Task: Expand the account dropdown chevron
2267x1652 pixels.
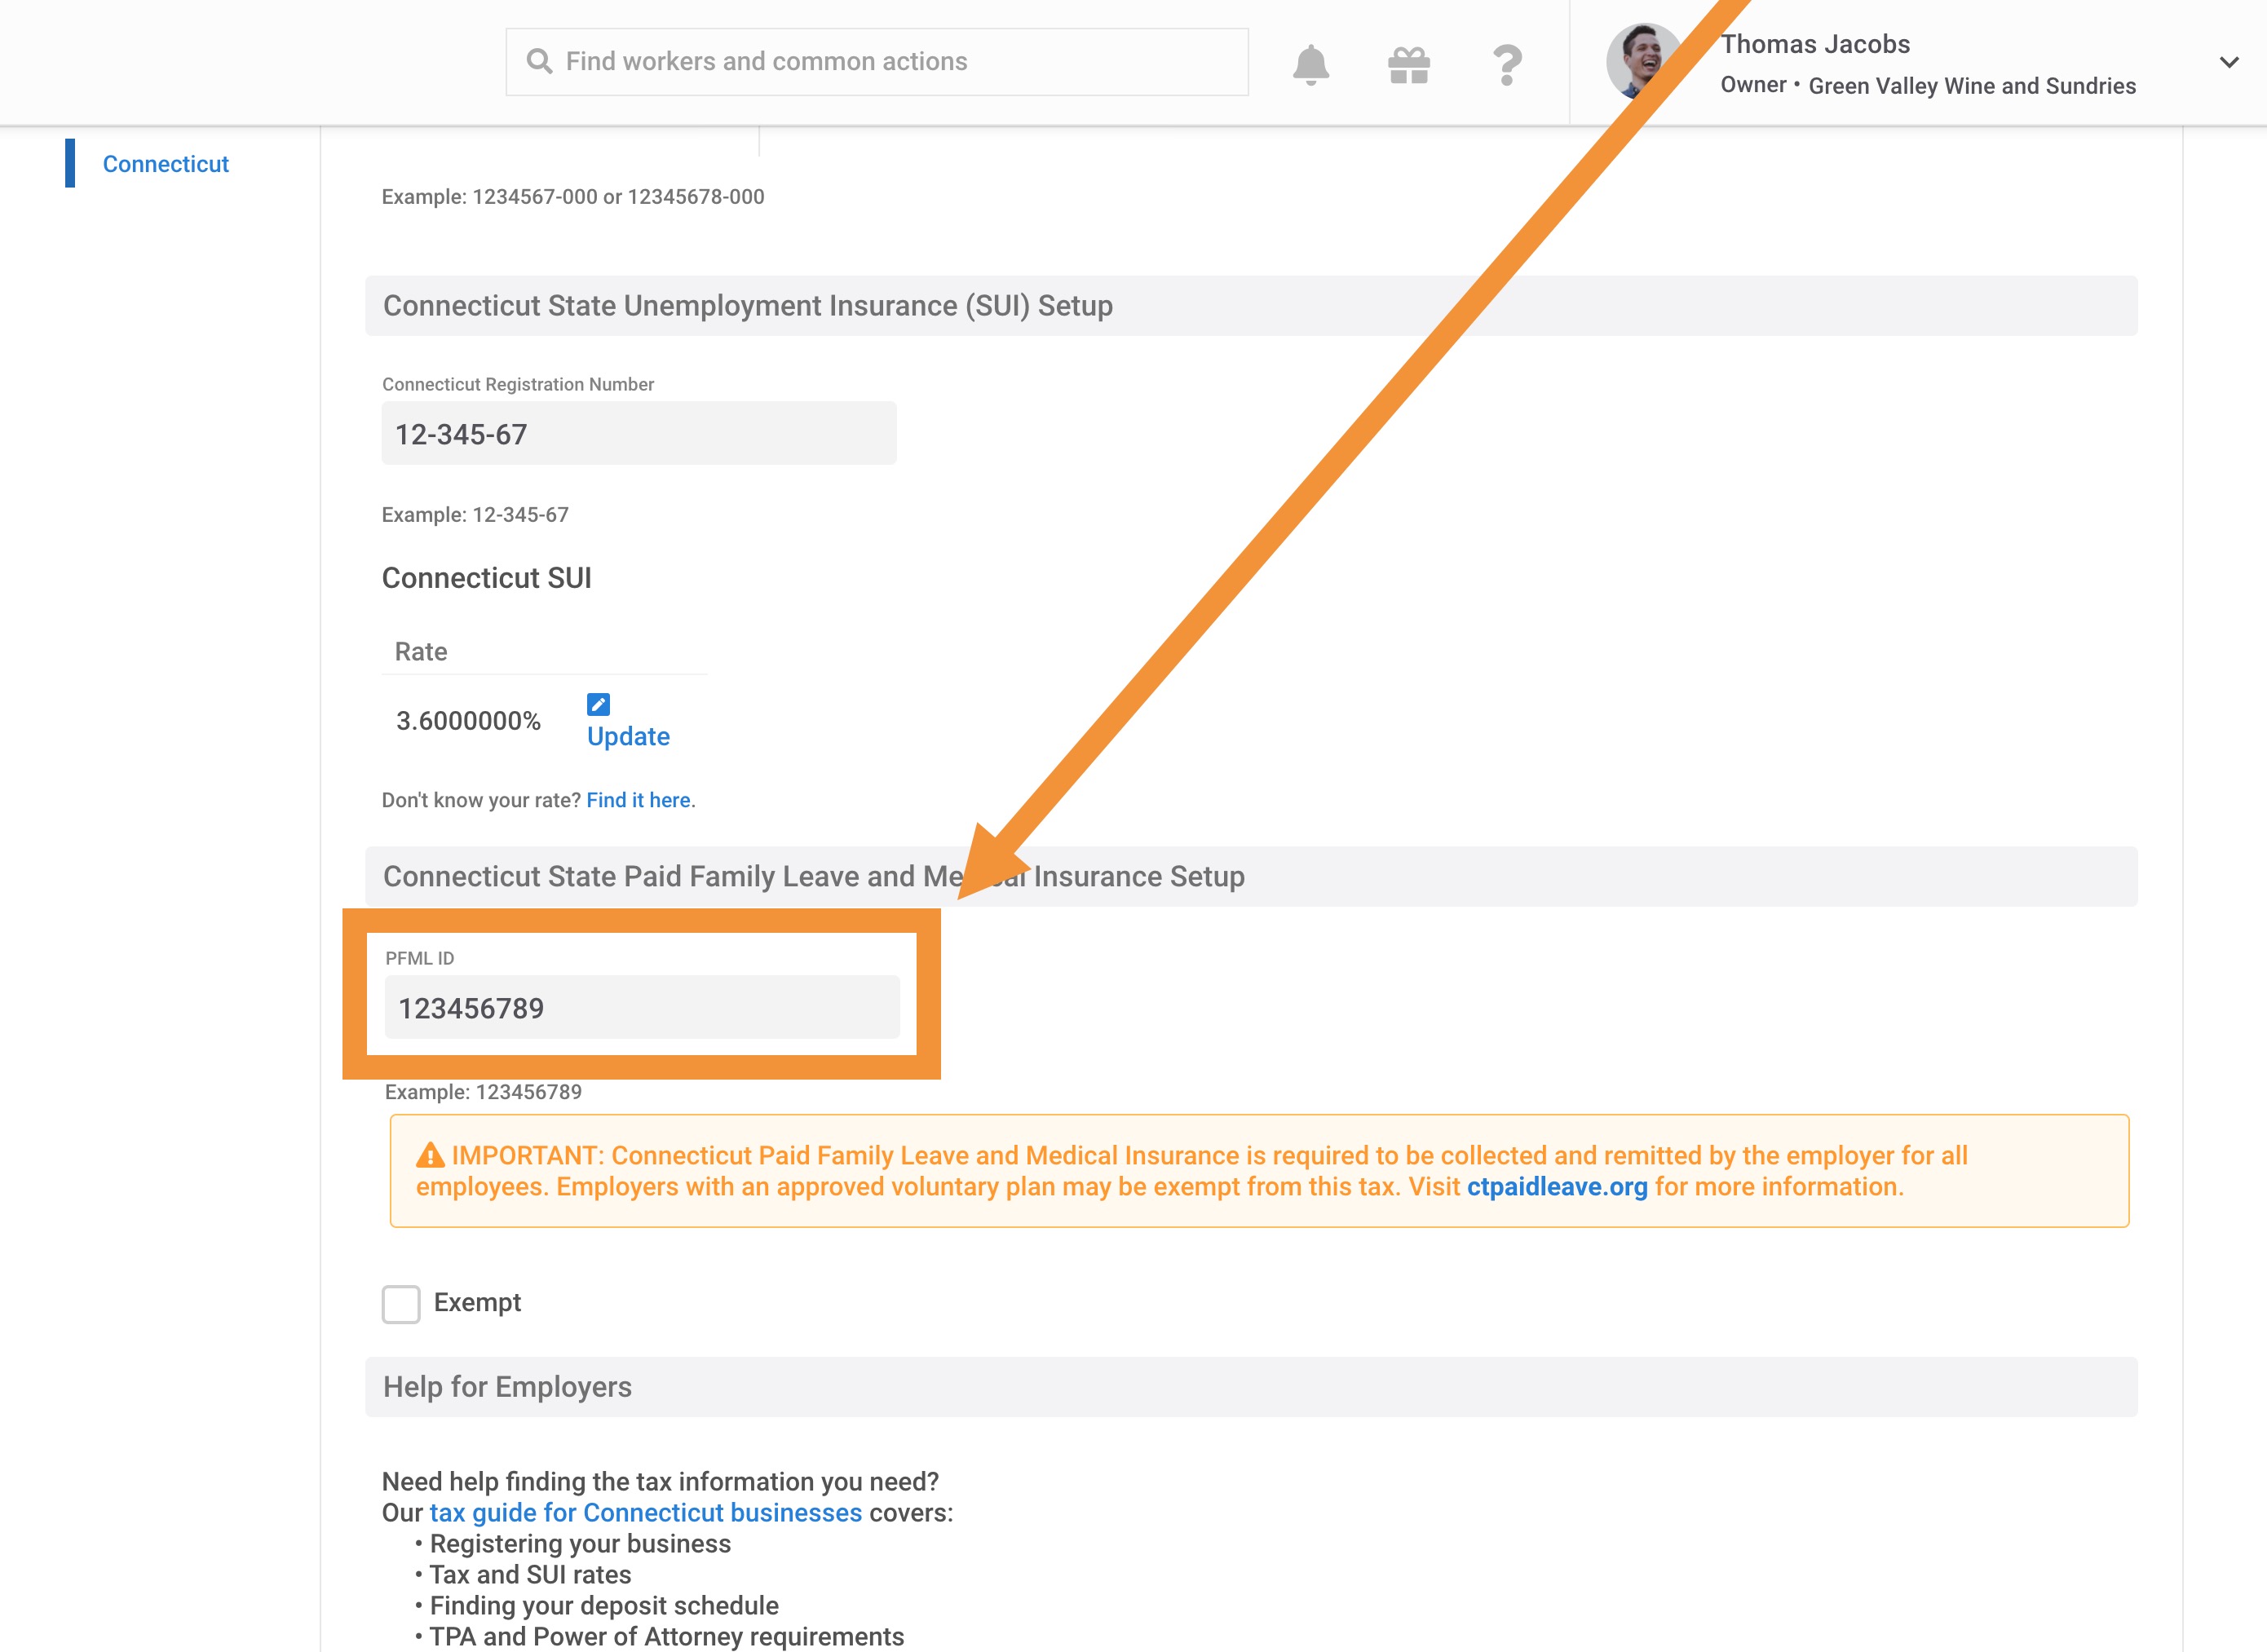Action: [2228, 62]
